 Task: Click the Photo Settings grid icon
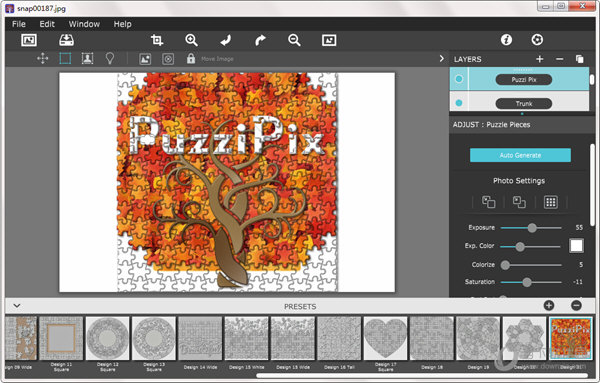coord(551,202)
